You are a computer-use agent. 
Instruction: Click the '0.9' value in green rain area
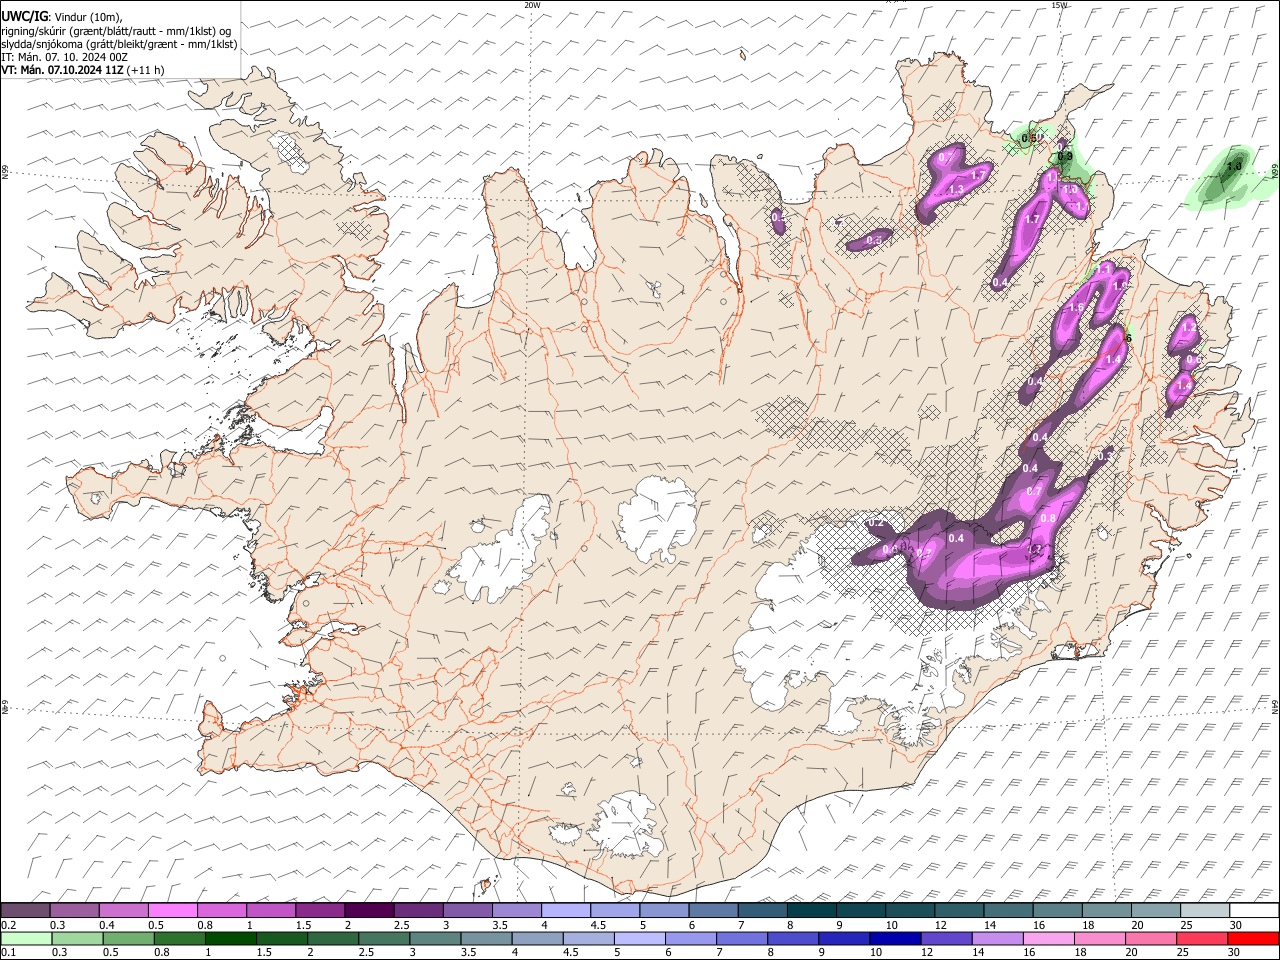pos(1065,156)
